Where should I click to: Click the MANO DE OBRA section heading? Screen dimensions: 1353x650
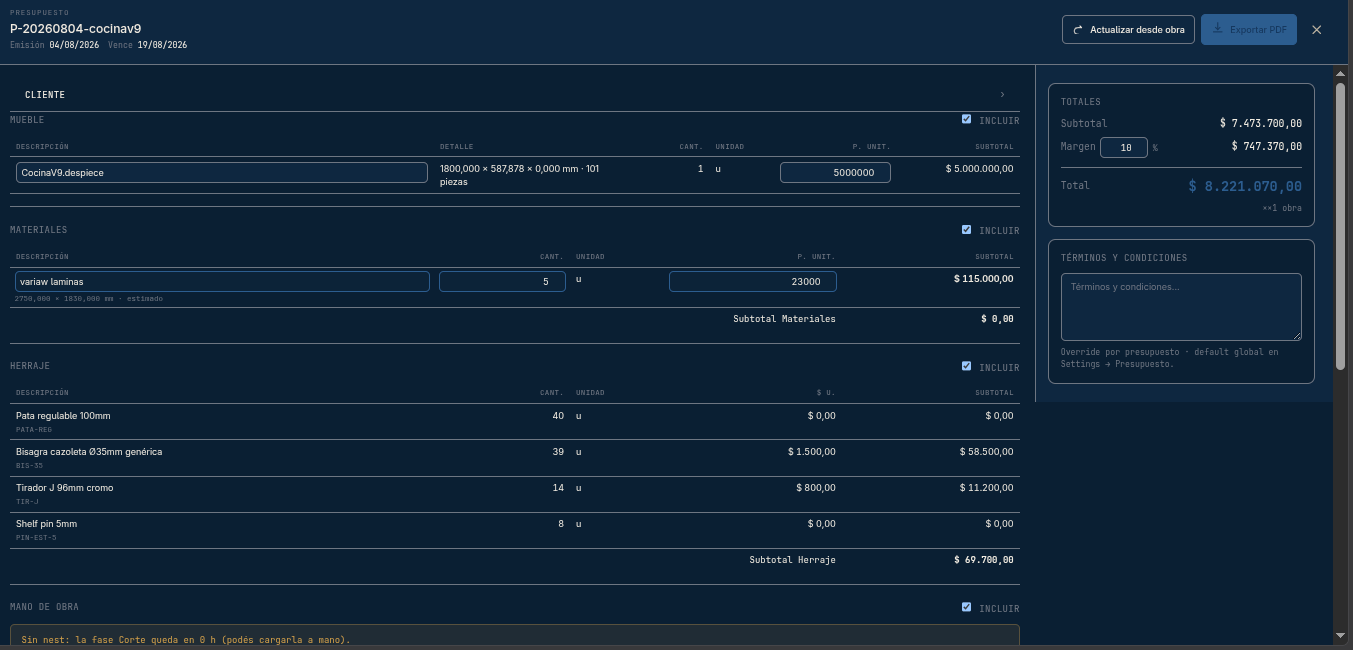coord(44,607)
